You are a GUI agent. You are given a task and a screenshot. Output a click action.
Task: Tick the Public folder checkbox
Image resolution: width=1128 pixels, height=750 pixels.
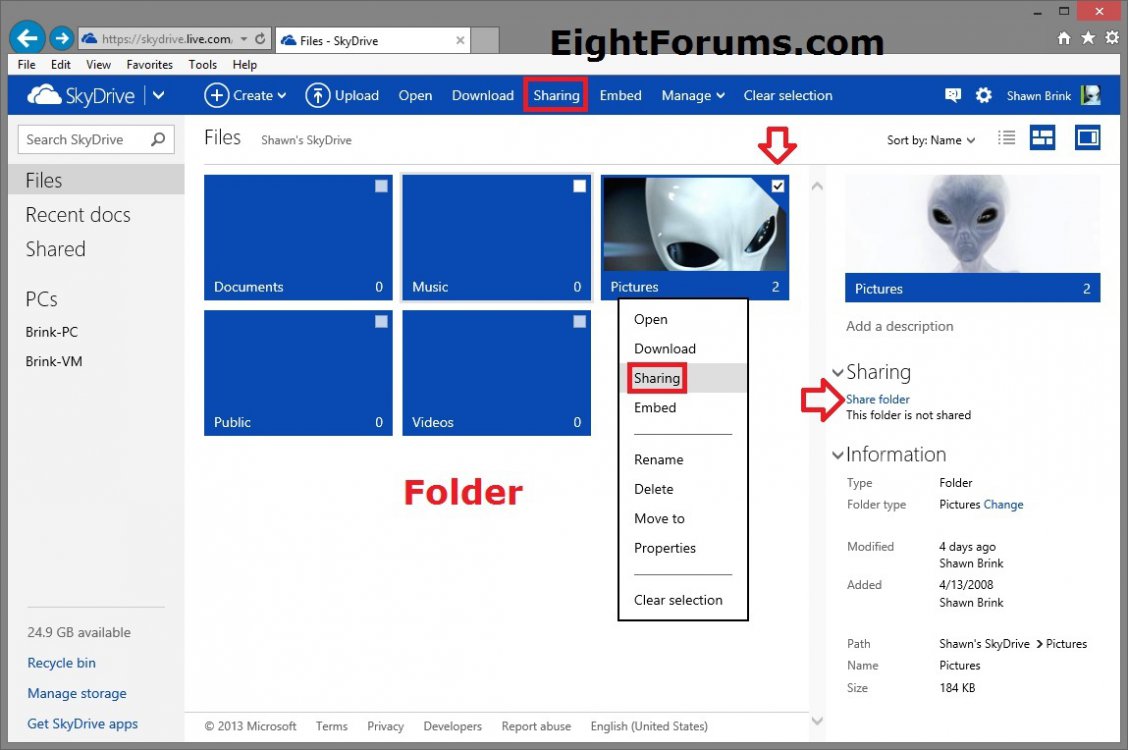pos(381,321)
